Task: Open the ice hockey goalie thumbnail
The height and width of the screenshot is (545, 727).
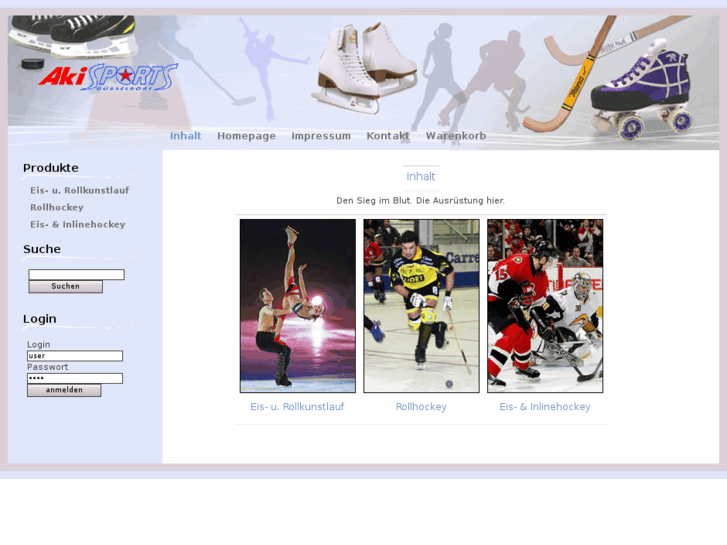Action: pos(545,306)
